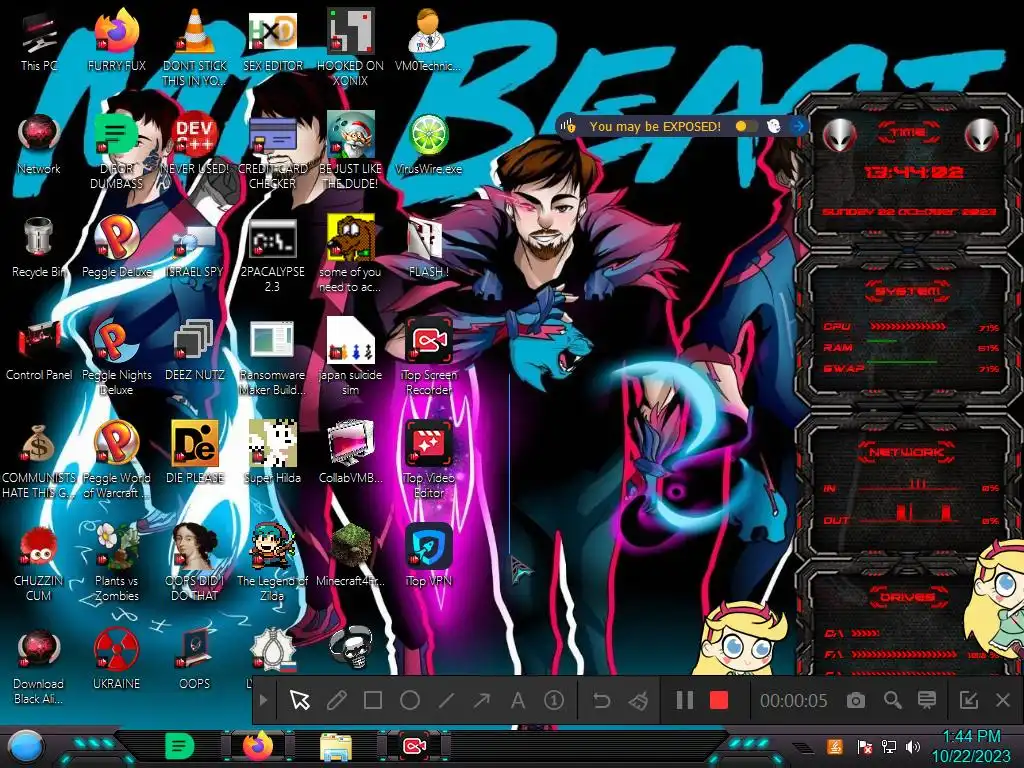Open the This PC desktop icon
This screenshot has width=1024, height=768.
pos(39,42)
